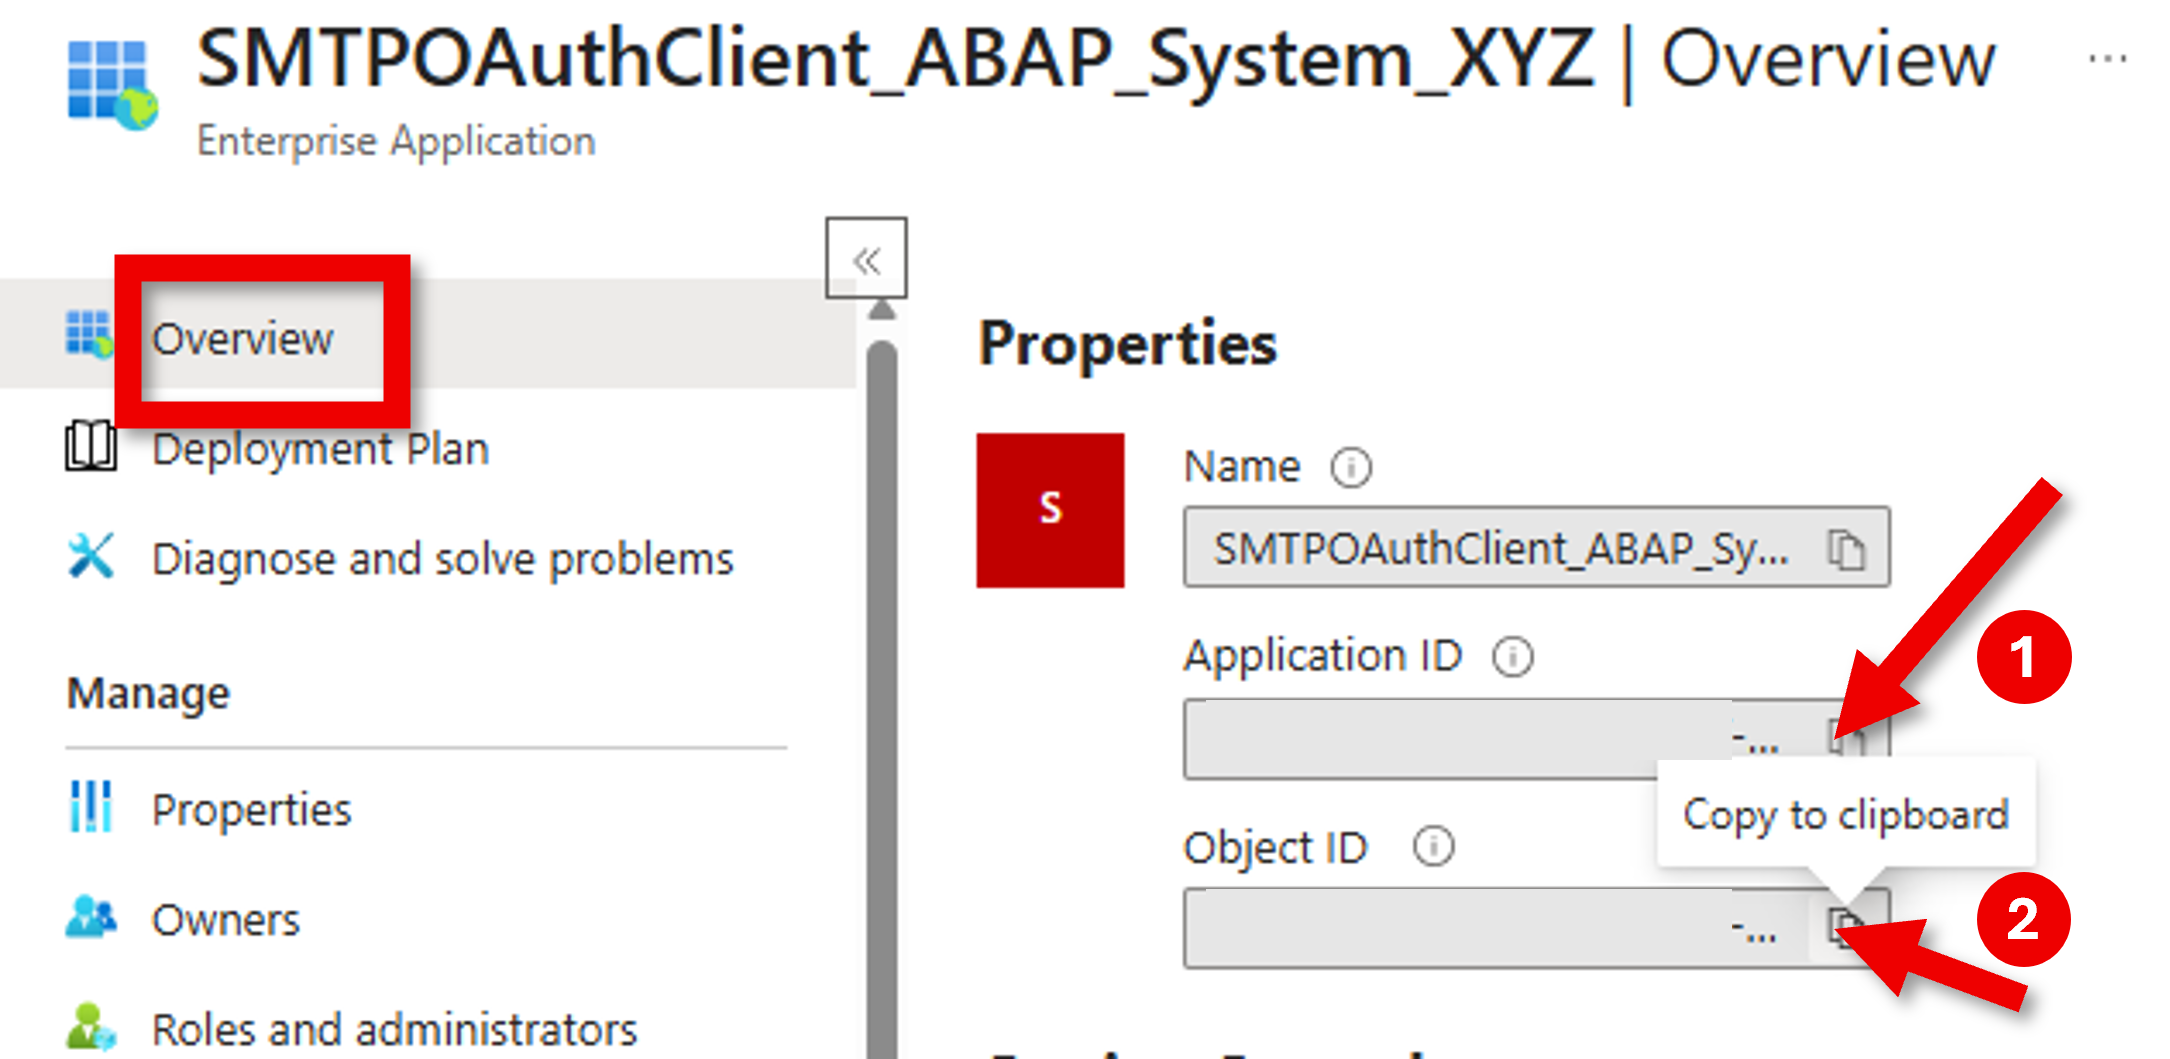Select the Diagnose and solve problems wrench icon
Image resolution: width=2170 pixels, height=1059 pixels.
coord(93,557)
